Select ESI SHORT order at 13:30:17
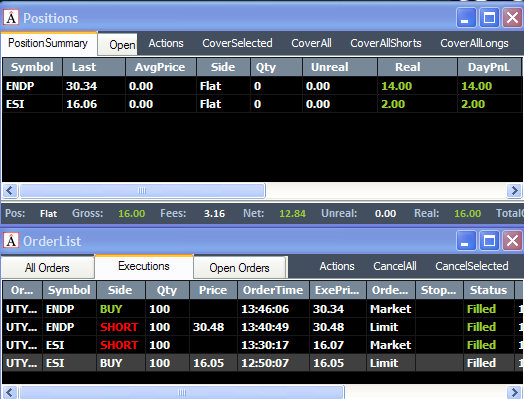This screenshot has width=524, height=399. click(262, 345)
